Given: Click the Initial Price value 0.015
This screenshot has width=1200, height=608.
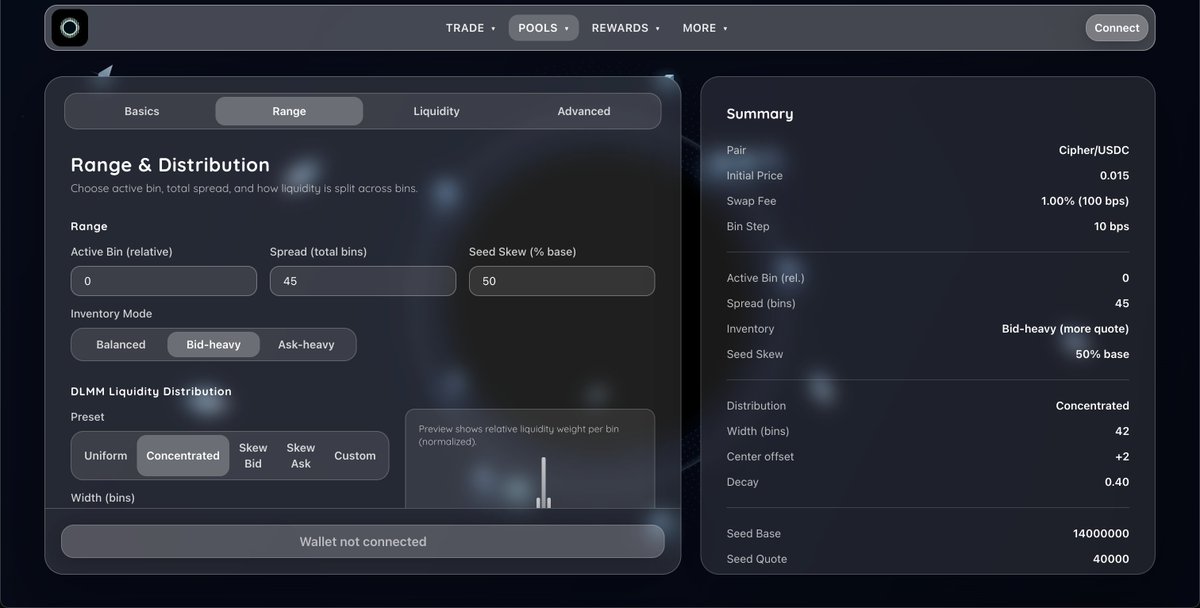Looking at the screenshot, I should 1112,175.
